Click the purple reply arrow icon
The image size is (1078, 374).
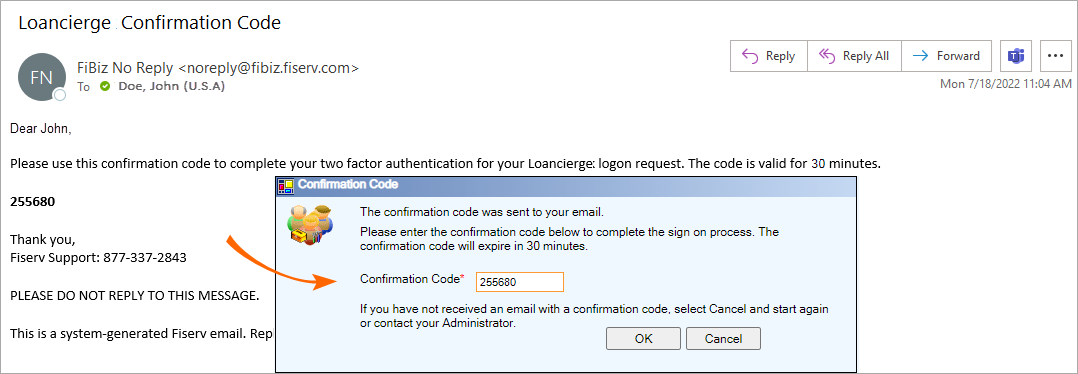tap(750, 56)
